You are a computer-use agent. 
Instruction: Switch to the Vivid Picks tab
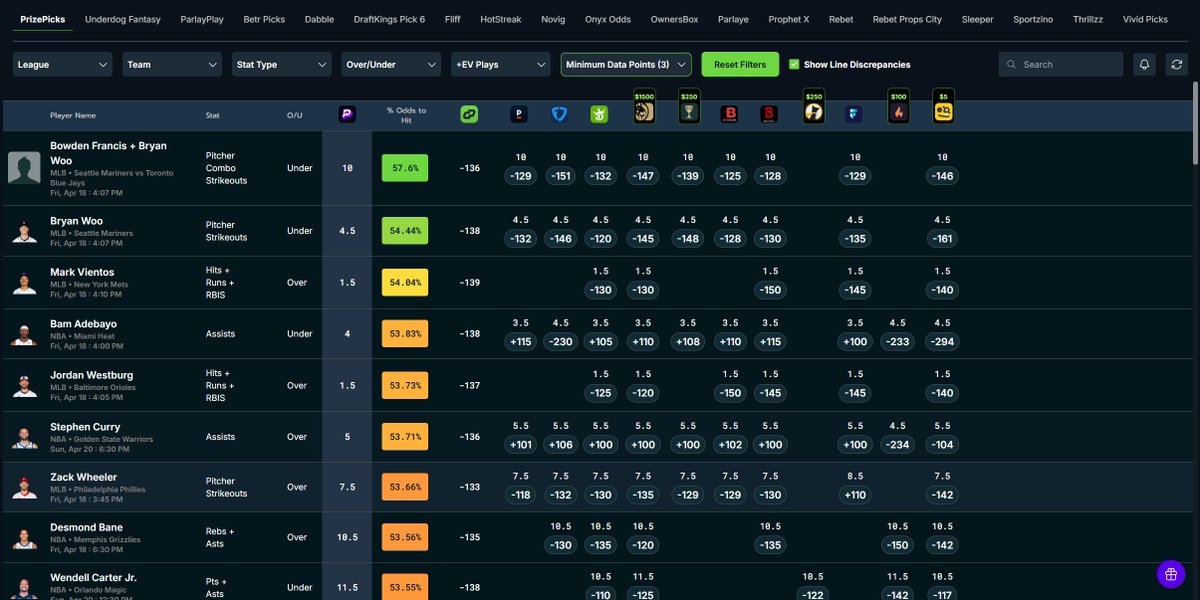[1145, 19]
